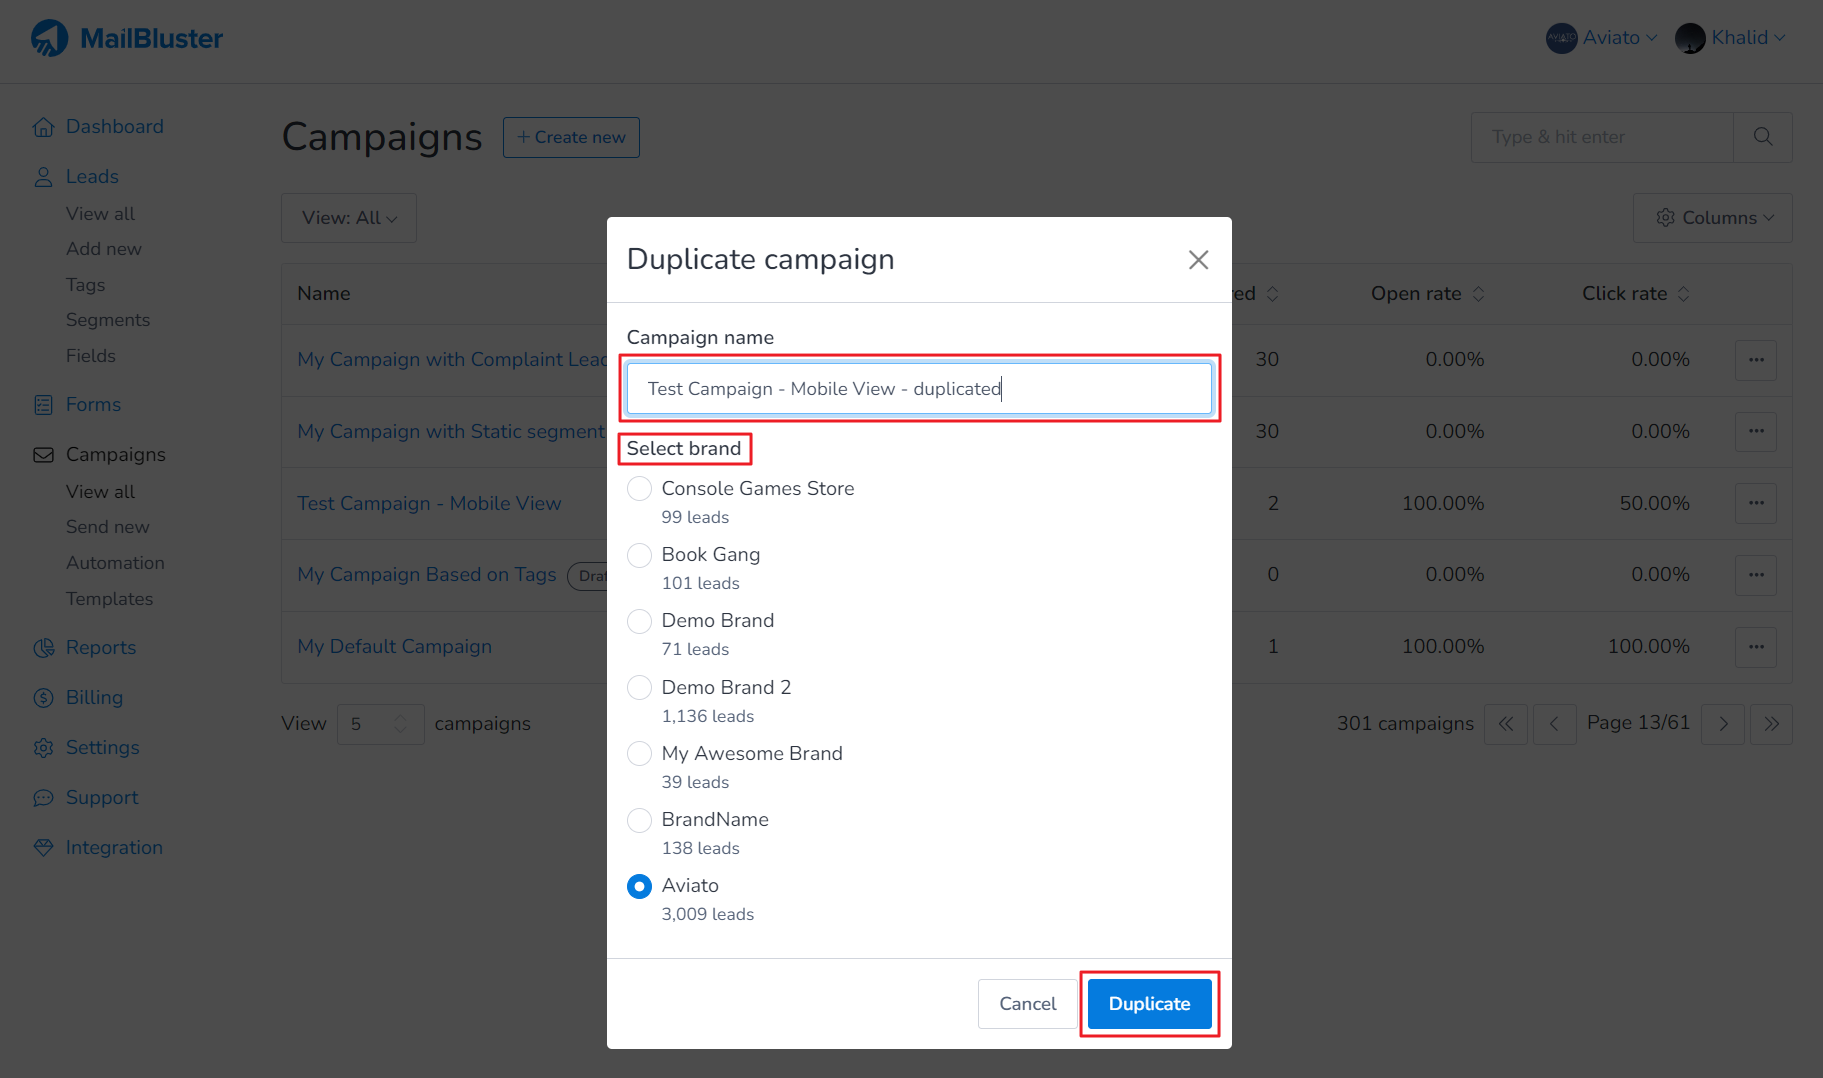Click the Dashboard home icon
Image resolution: width=1823 pixels, height=1078 pixels.
(x=43, y=127)
